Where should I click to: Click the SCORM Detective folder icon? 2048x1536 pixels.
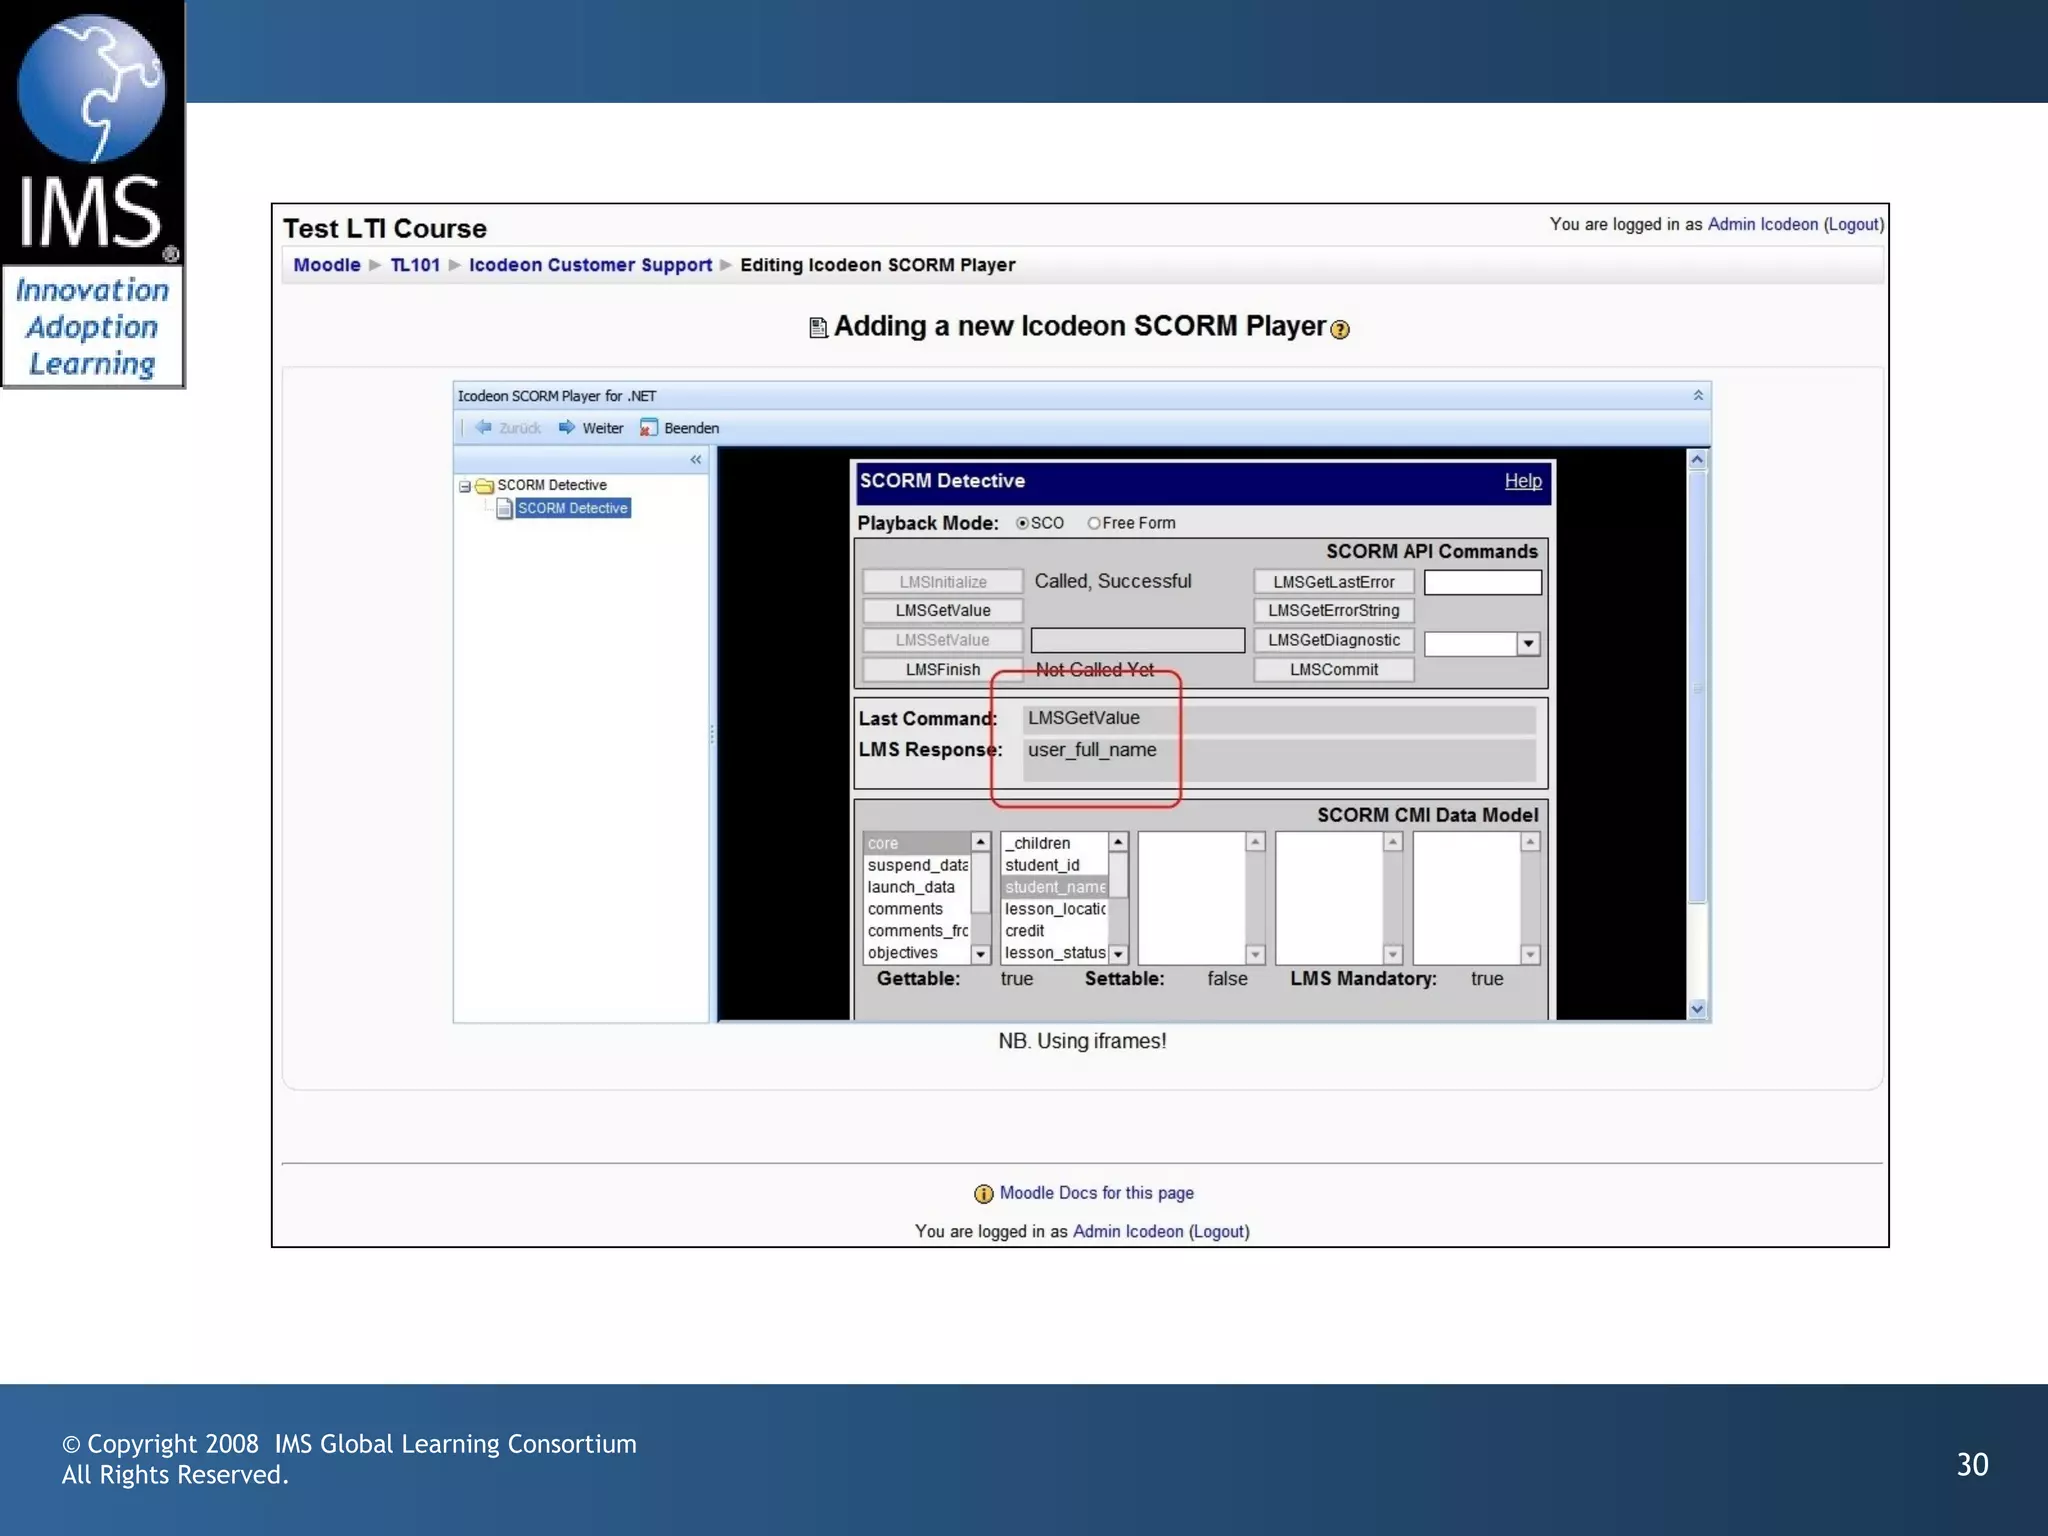coord(485,486)
